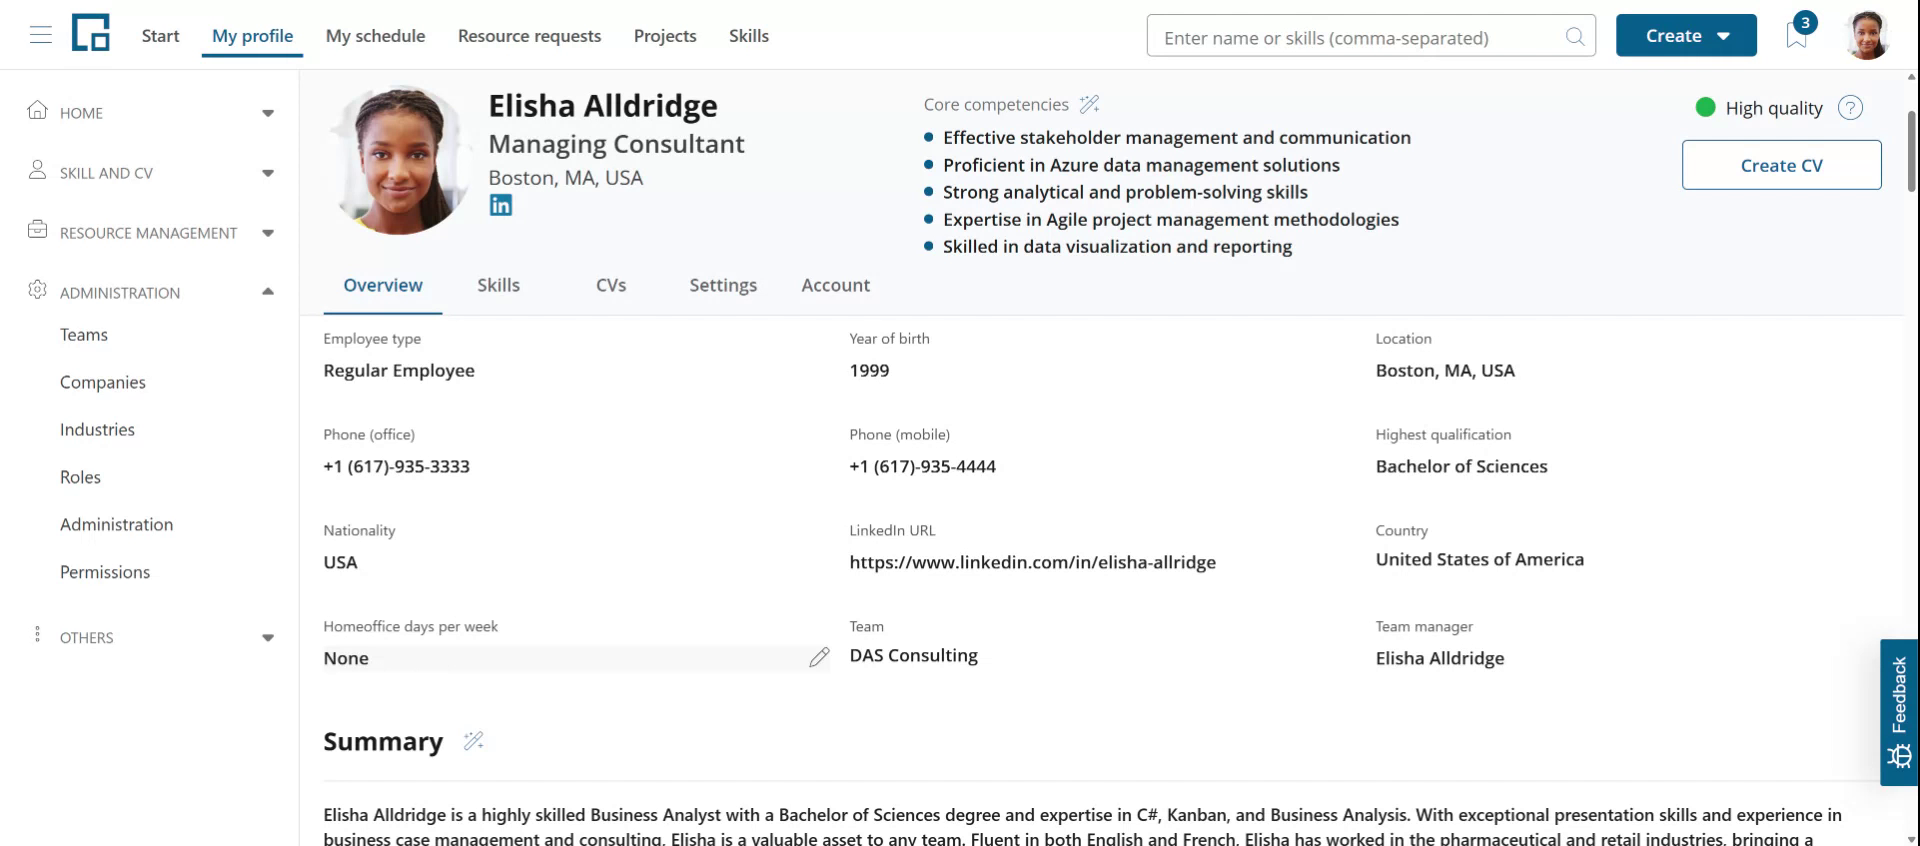The image size is (1920, 846).
Task: Open Start in top navigation
Action: (x=160, y=36)
